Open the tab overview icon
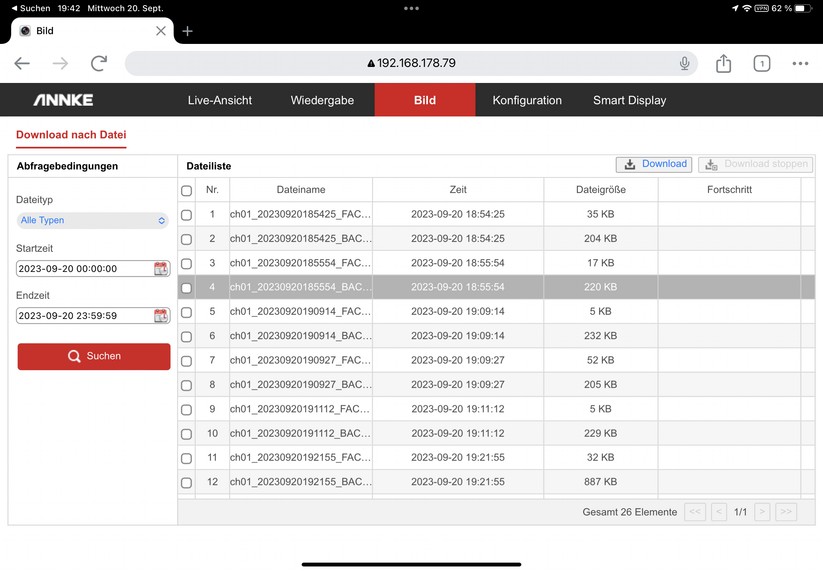This screenshot has width=823, height=571. tap(761, 63)
